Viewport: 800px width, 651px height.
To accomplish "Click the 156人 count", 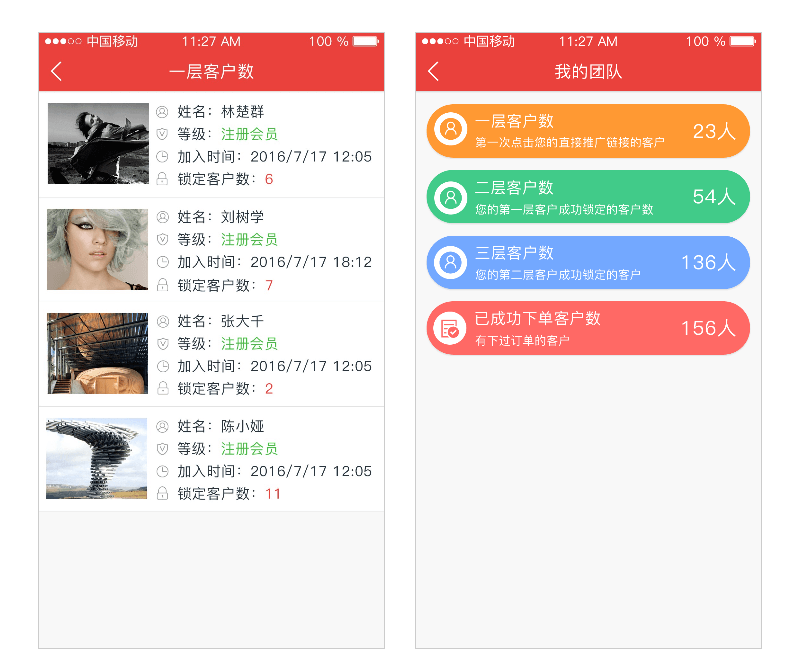I will 709,328.
